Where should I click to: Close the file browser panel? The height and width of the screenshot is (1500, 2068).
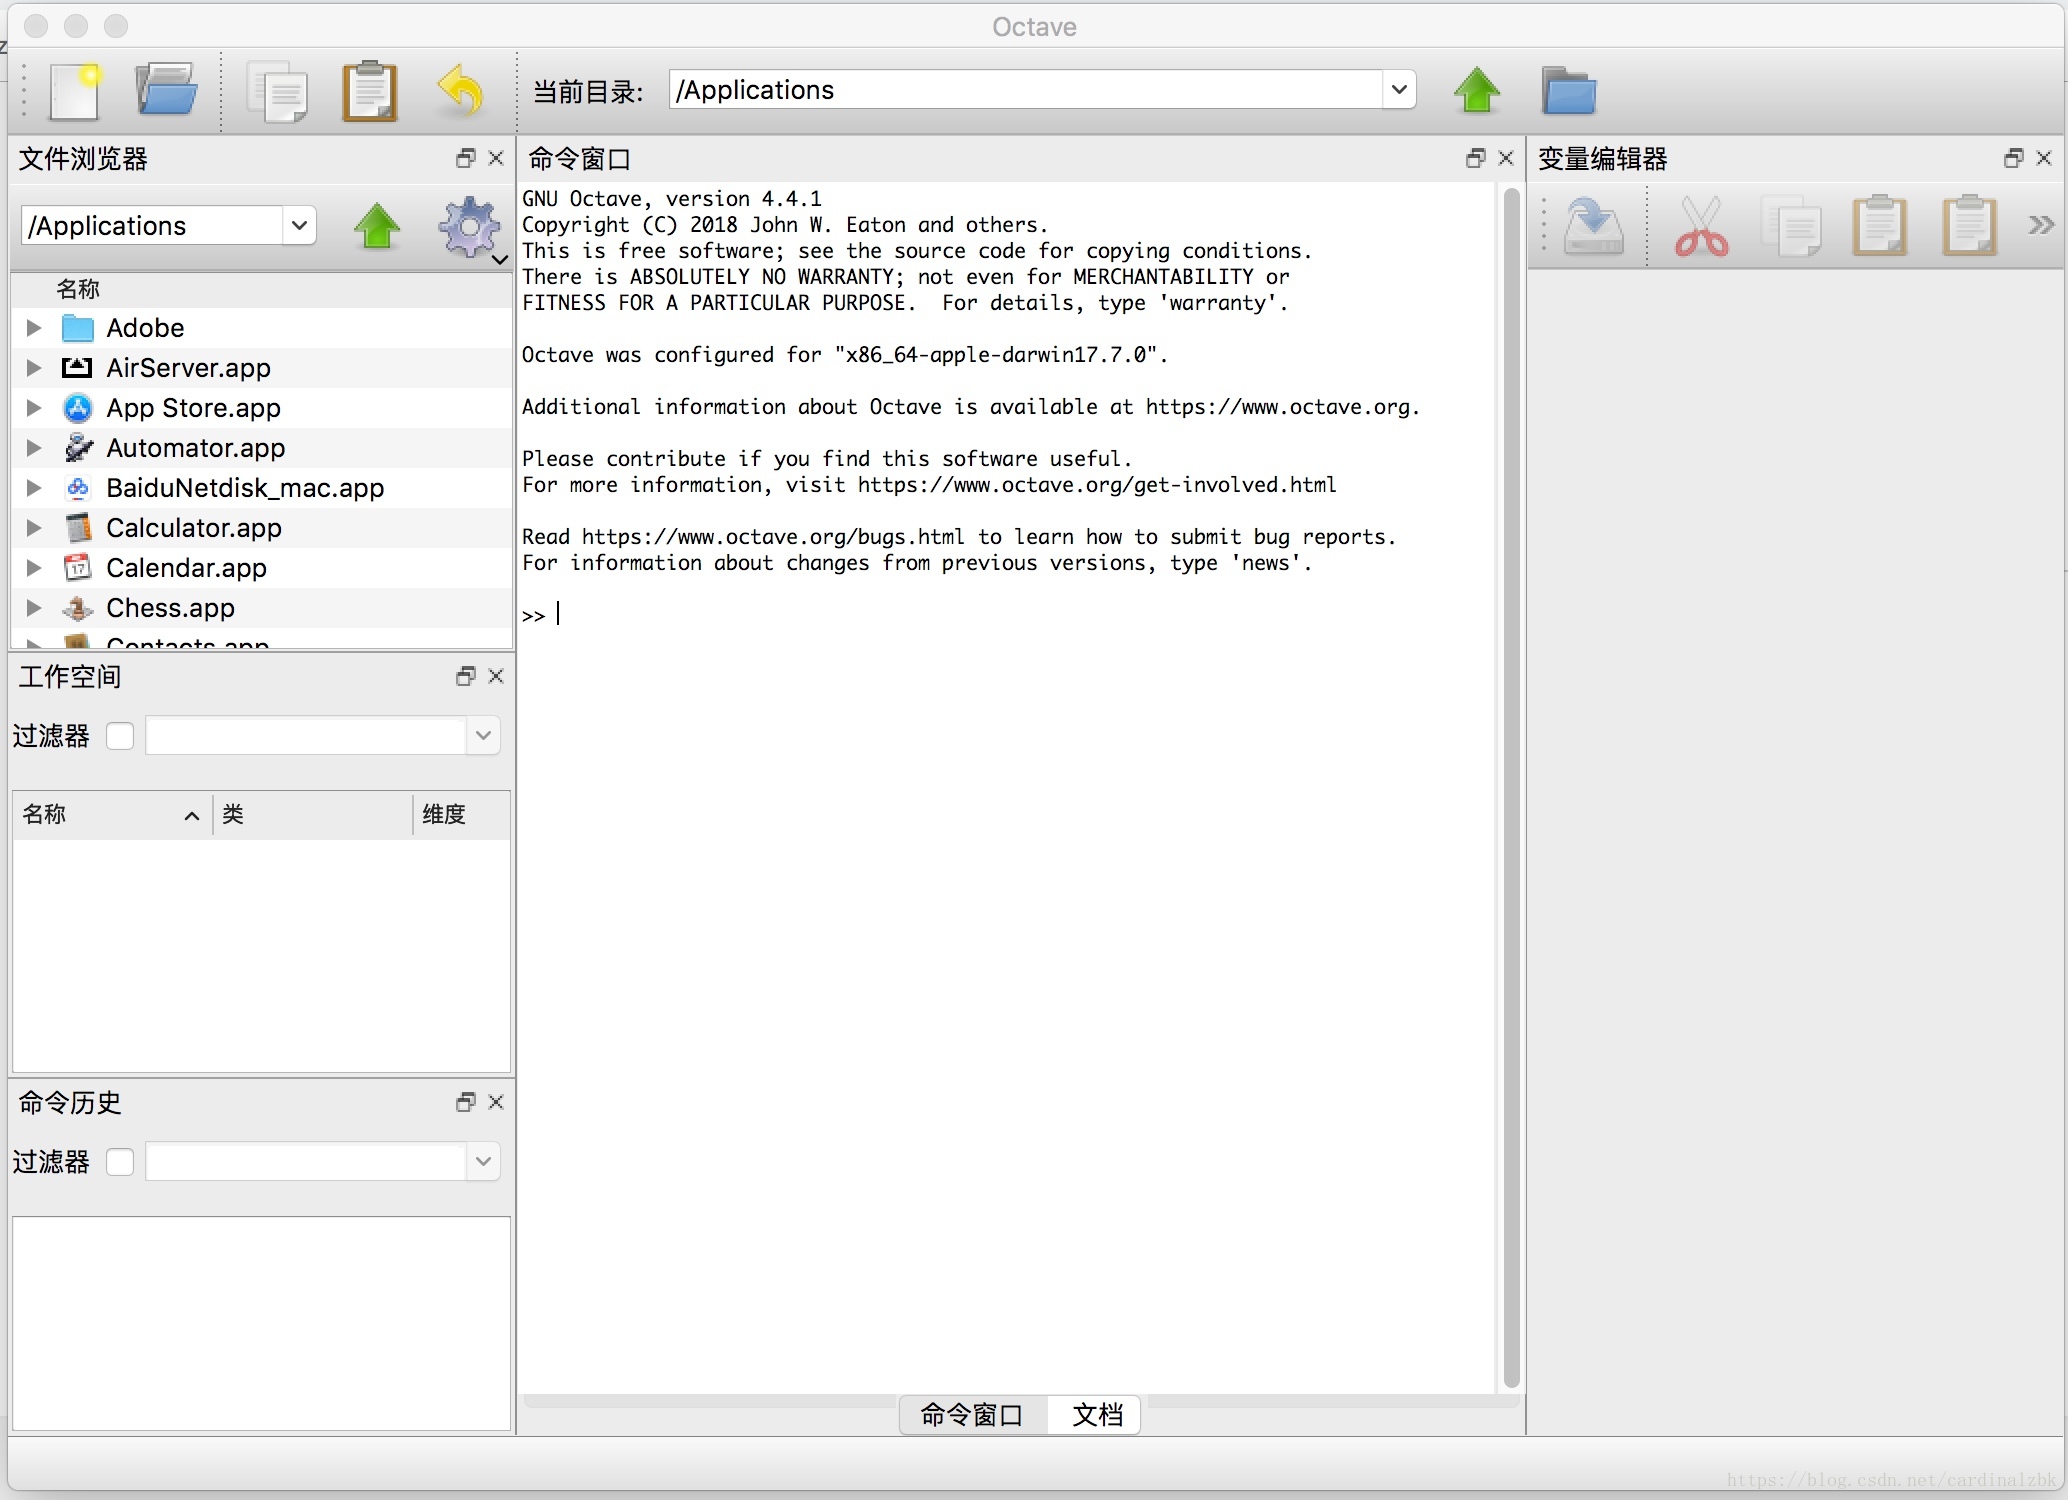[x=495, y=158]
